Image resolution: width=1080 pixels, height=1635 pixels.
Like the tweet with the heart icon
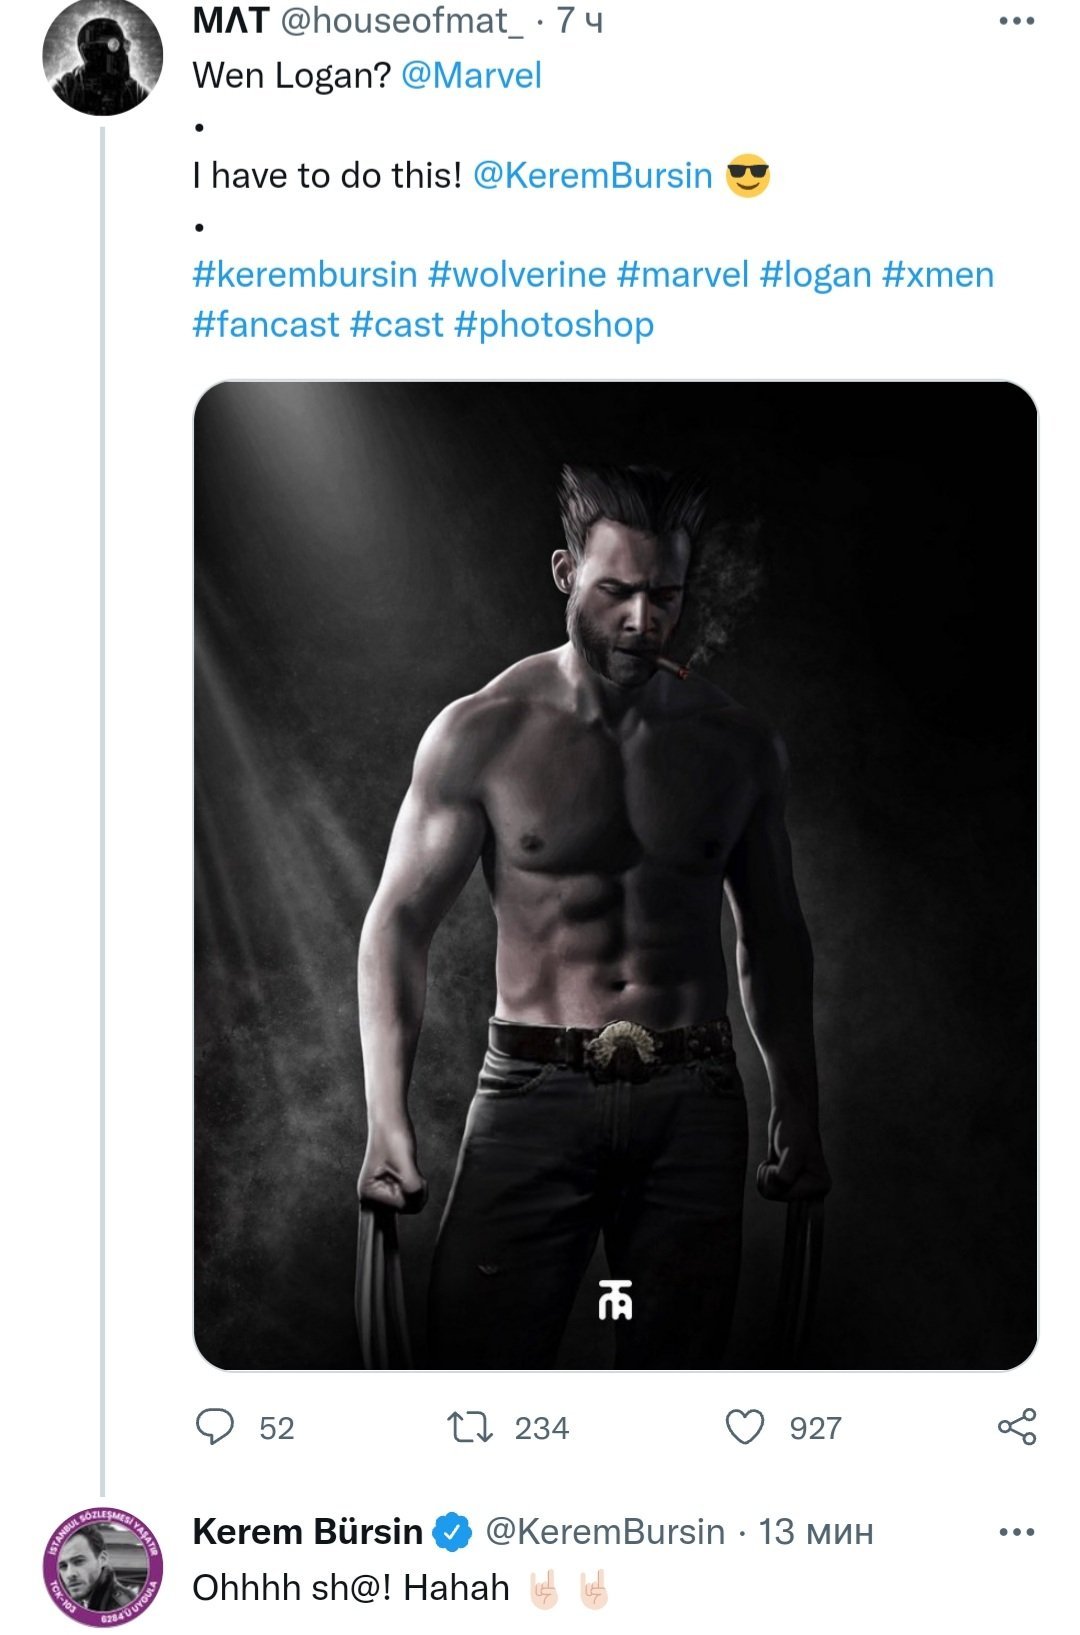[x=744, y=1427]
